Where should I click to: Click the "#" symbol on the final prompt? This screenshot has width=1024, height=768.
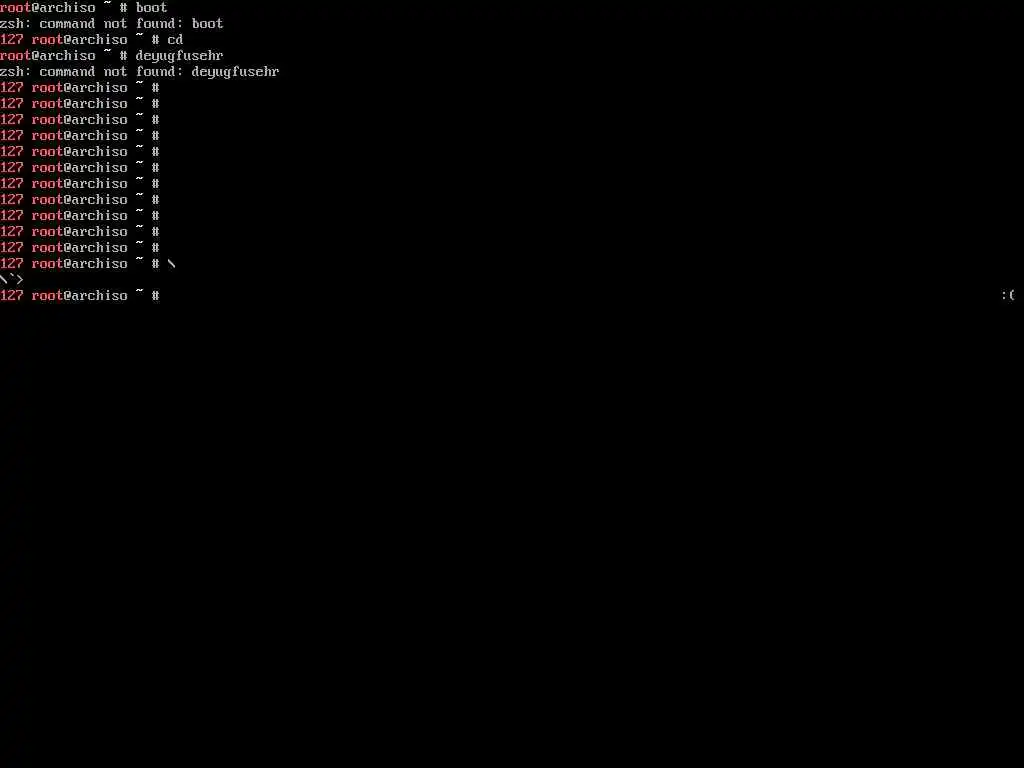coord(155,296)
